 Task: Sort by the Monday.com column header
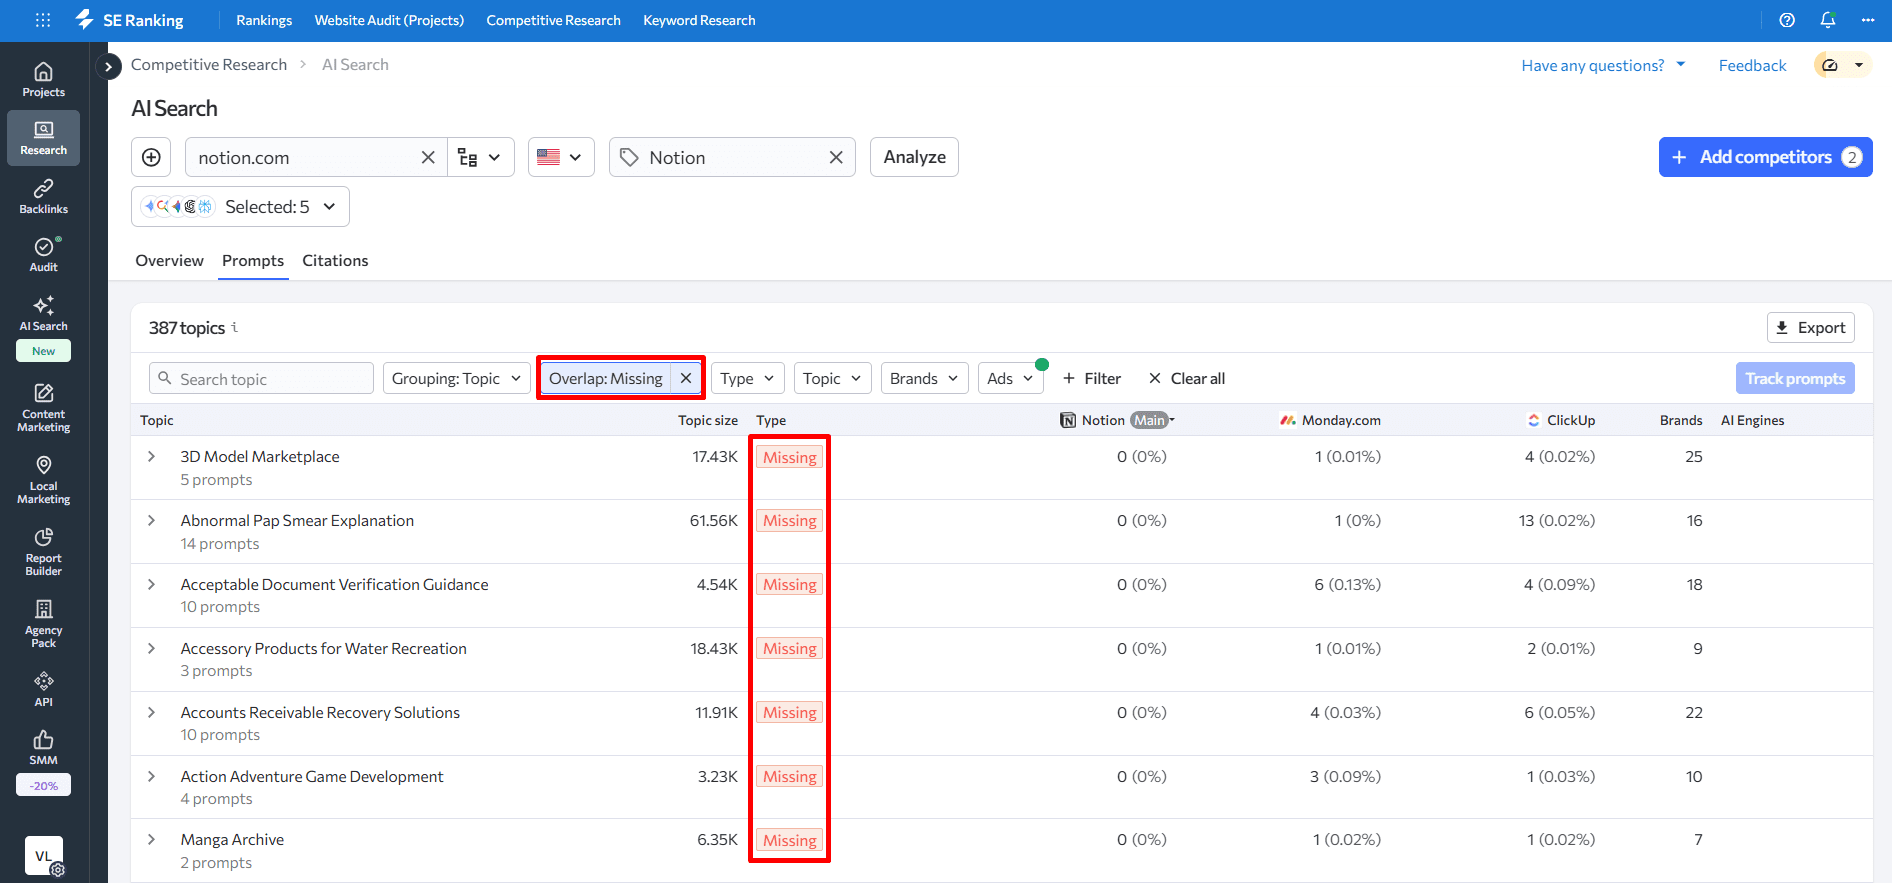tap(1330, 420)
